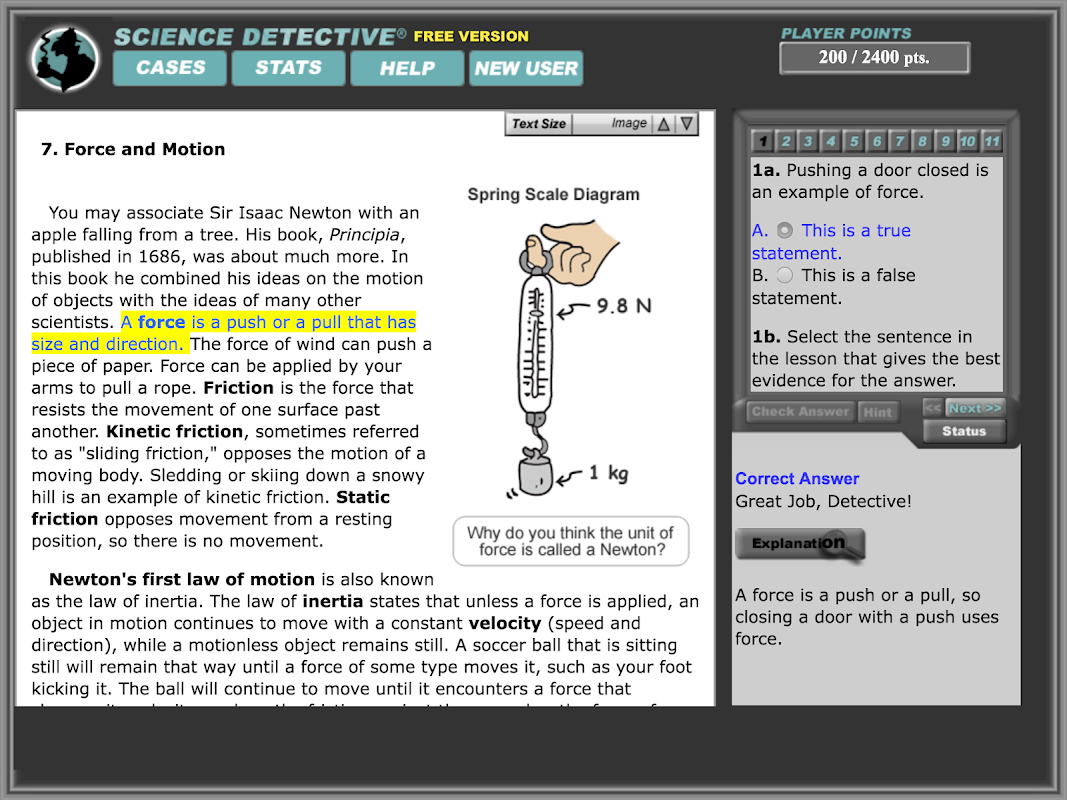Open the Help menu

(407, 68)
